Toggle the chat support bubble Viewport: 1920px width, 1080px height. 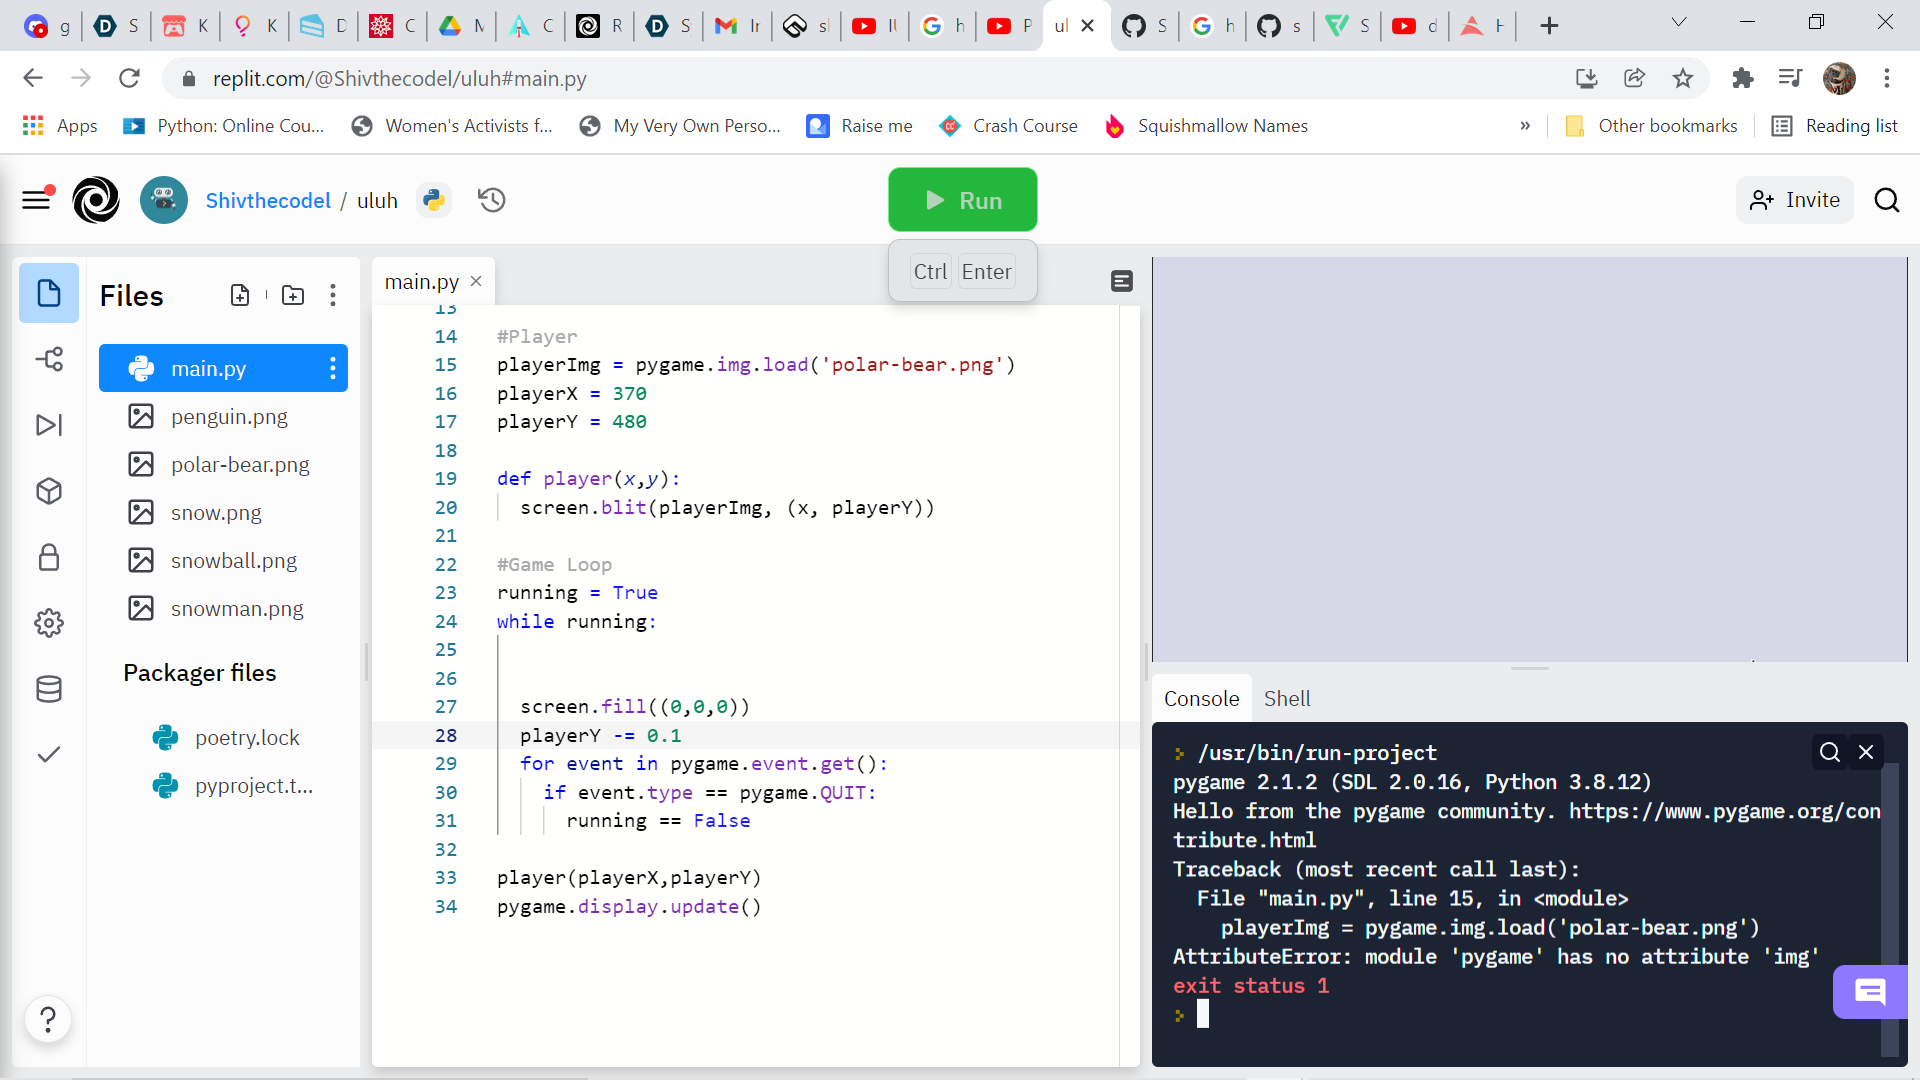[x=1870, y=993]
